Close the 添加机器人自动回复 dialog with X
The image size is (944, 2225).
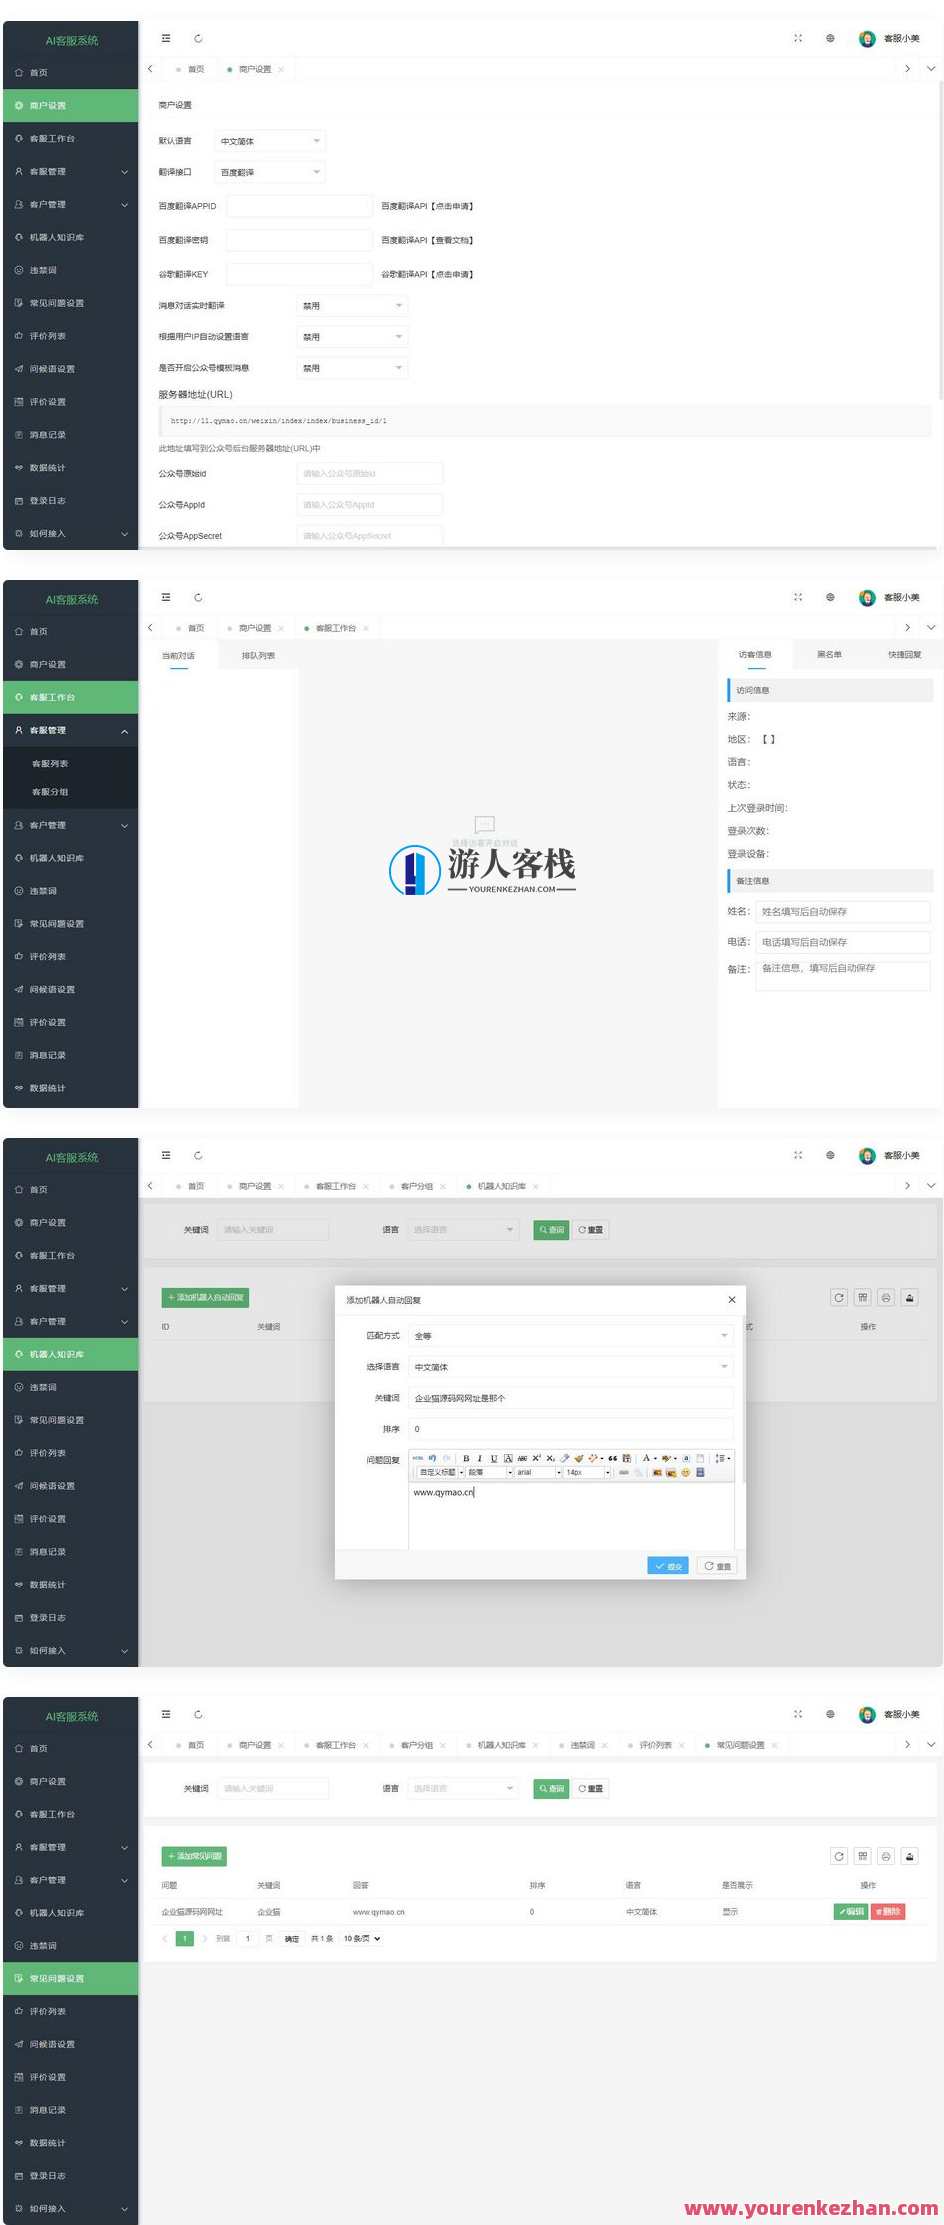(732, 1300)
